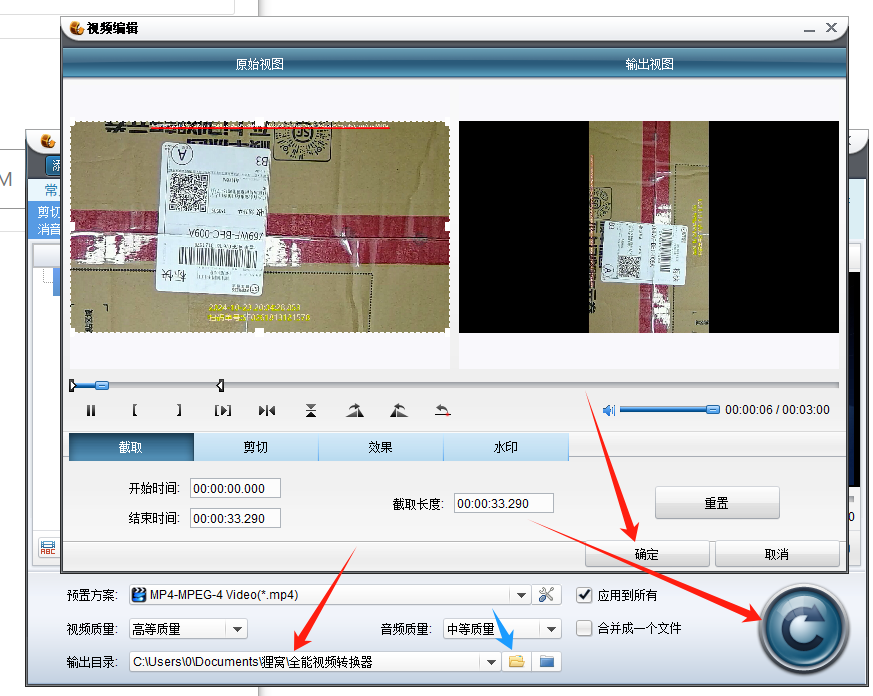Switch to the 水印 tab
Viewport: 873px width, 696px height.
click(506, 447)
